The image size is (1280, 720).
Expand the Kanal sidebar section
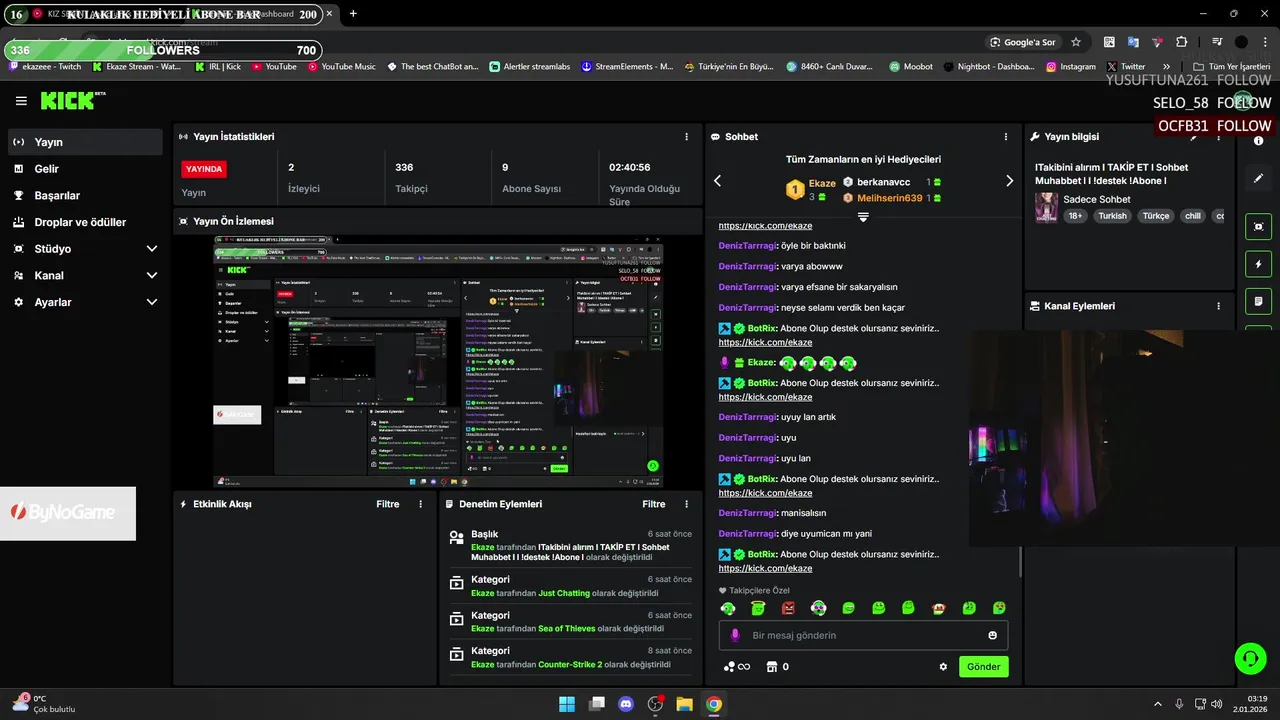click(85, 275)
